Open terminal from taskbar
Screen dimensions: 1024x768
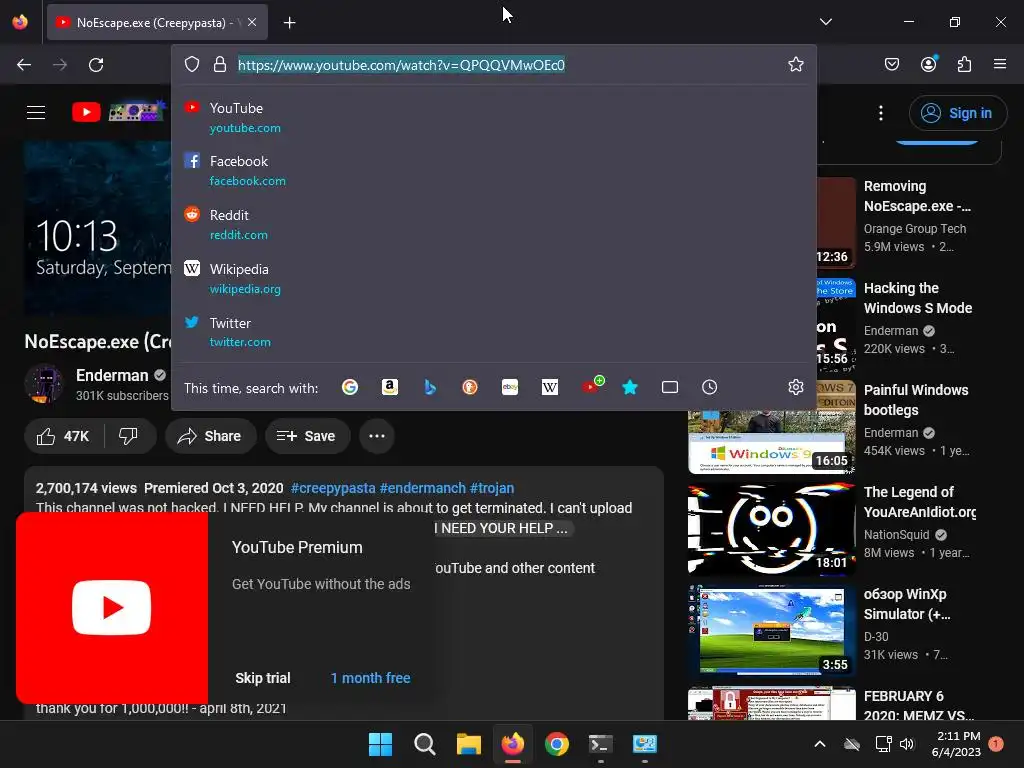[601, 744]
